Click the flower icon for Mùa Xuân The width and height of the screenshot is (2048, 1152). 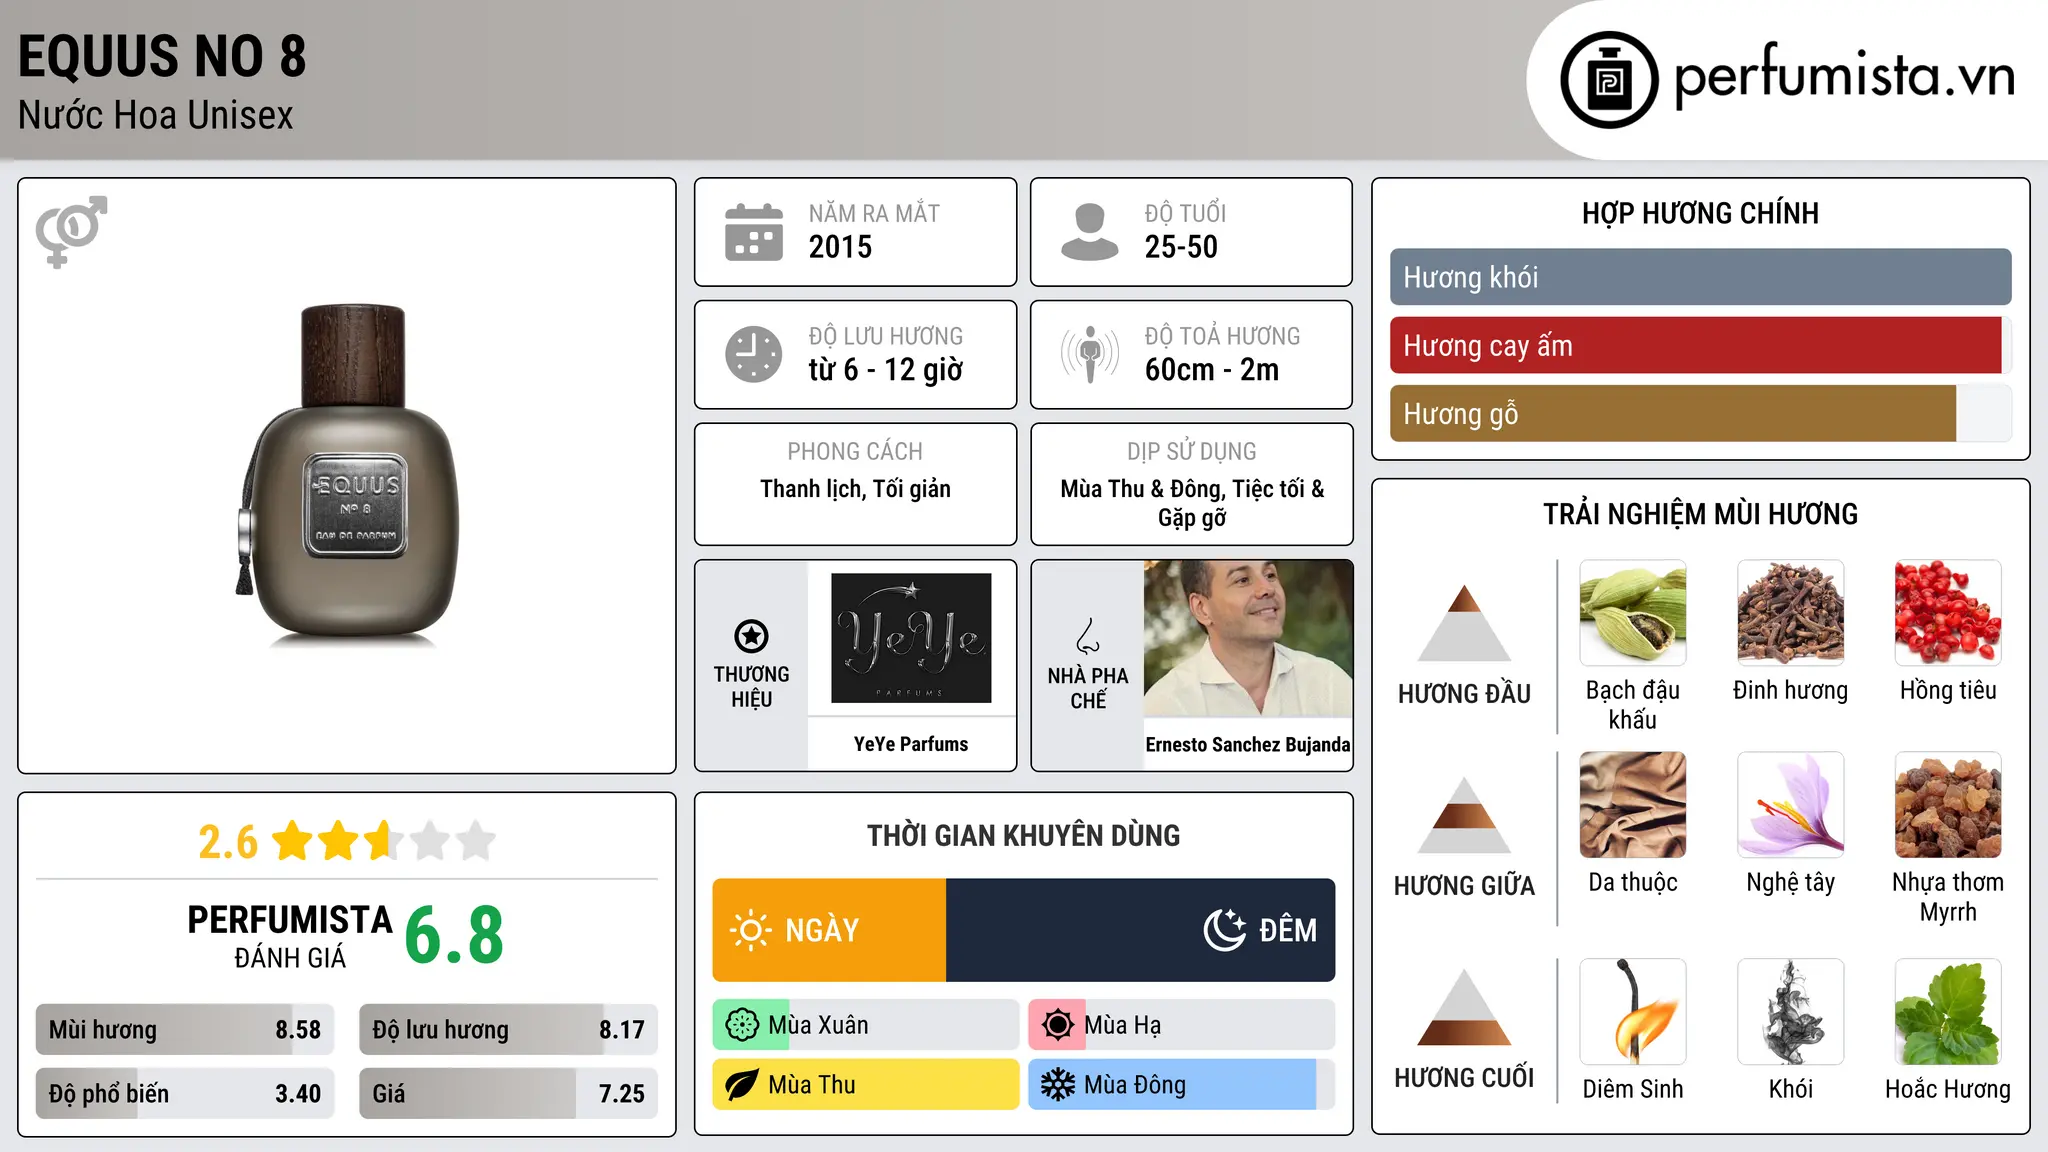point(742,1025)
